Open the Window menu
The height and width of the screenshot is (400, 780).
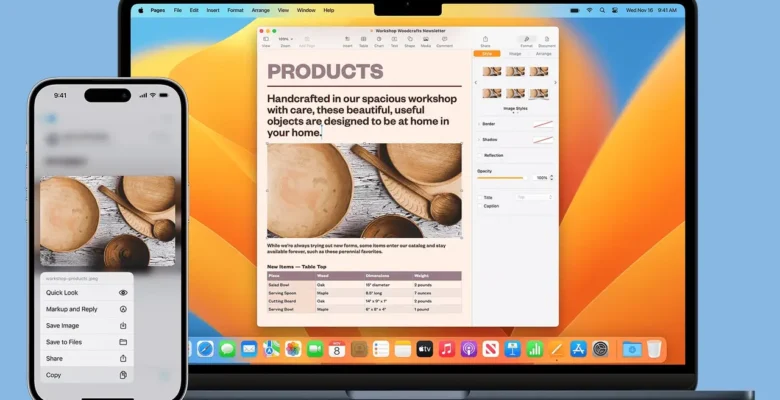coord(306,10)
